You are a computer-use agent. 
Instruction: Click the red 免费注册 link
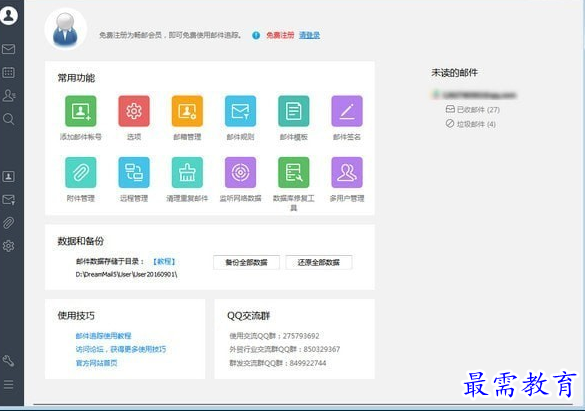pyautogui.click(x=280, y=35)
